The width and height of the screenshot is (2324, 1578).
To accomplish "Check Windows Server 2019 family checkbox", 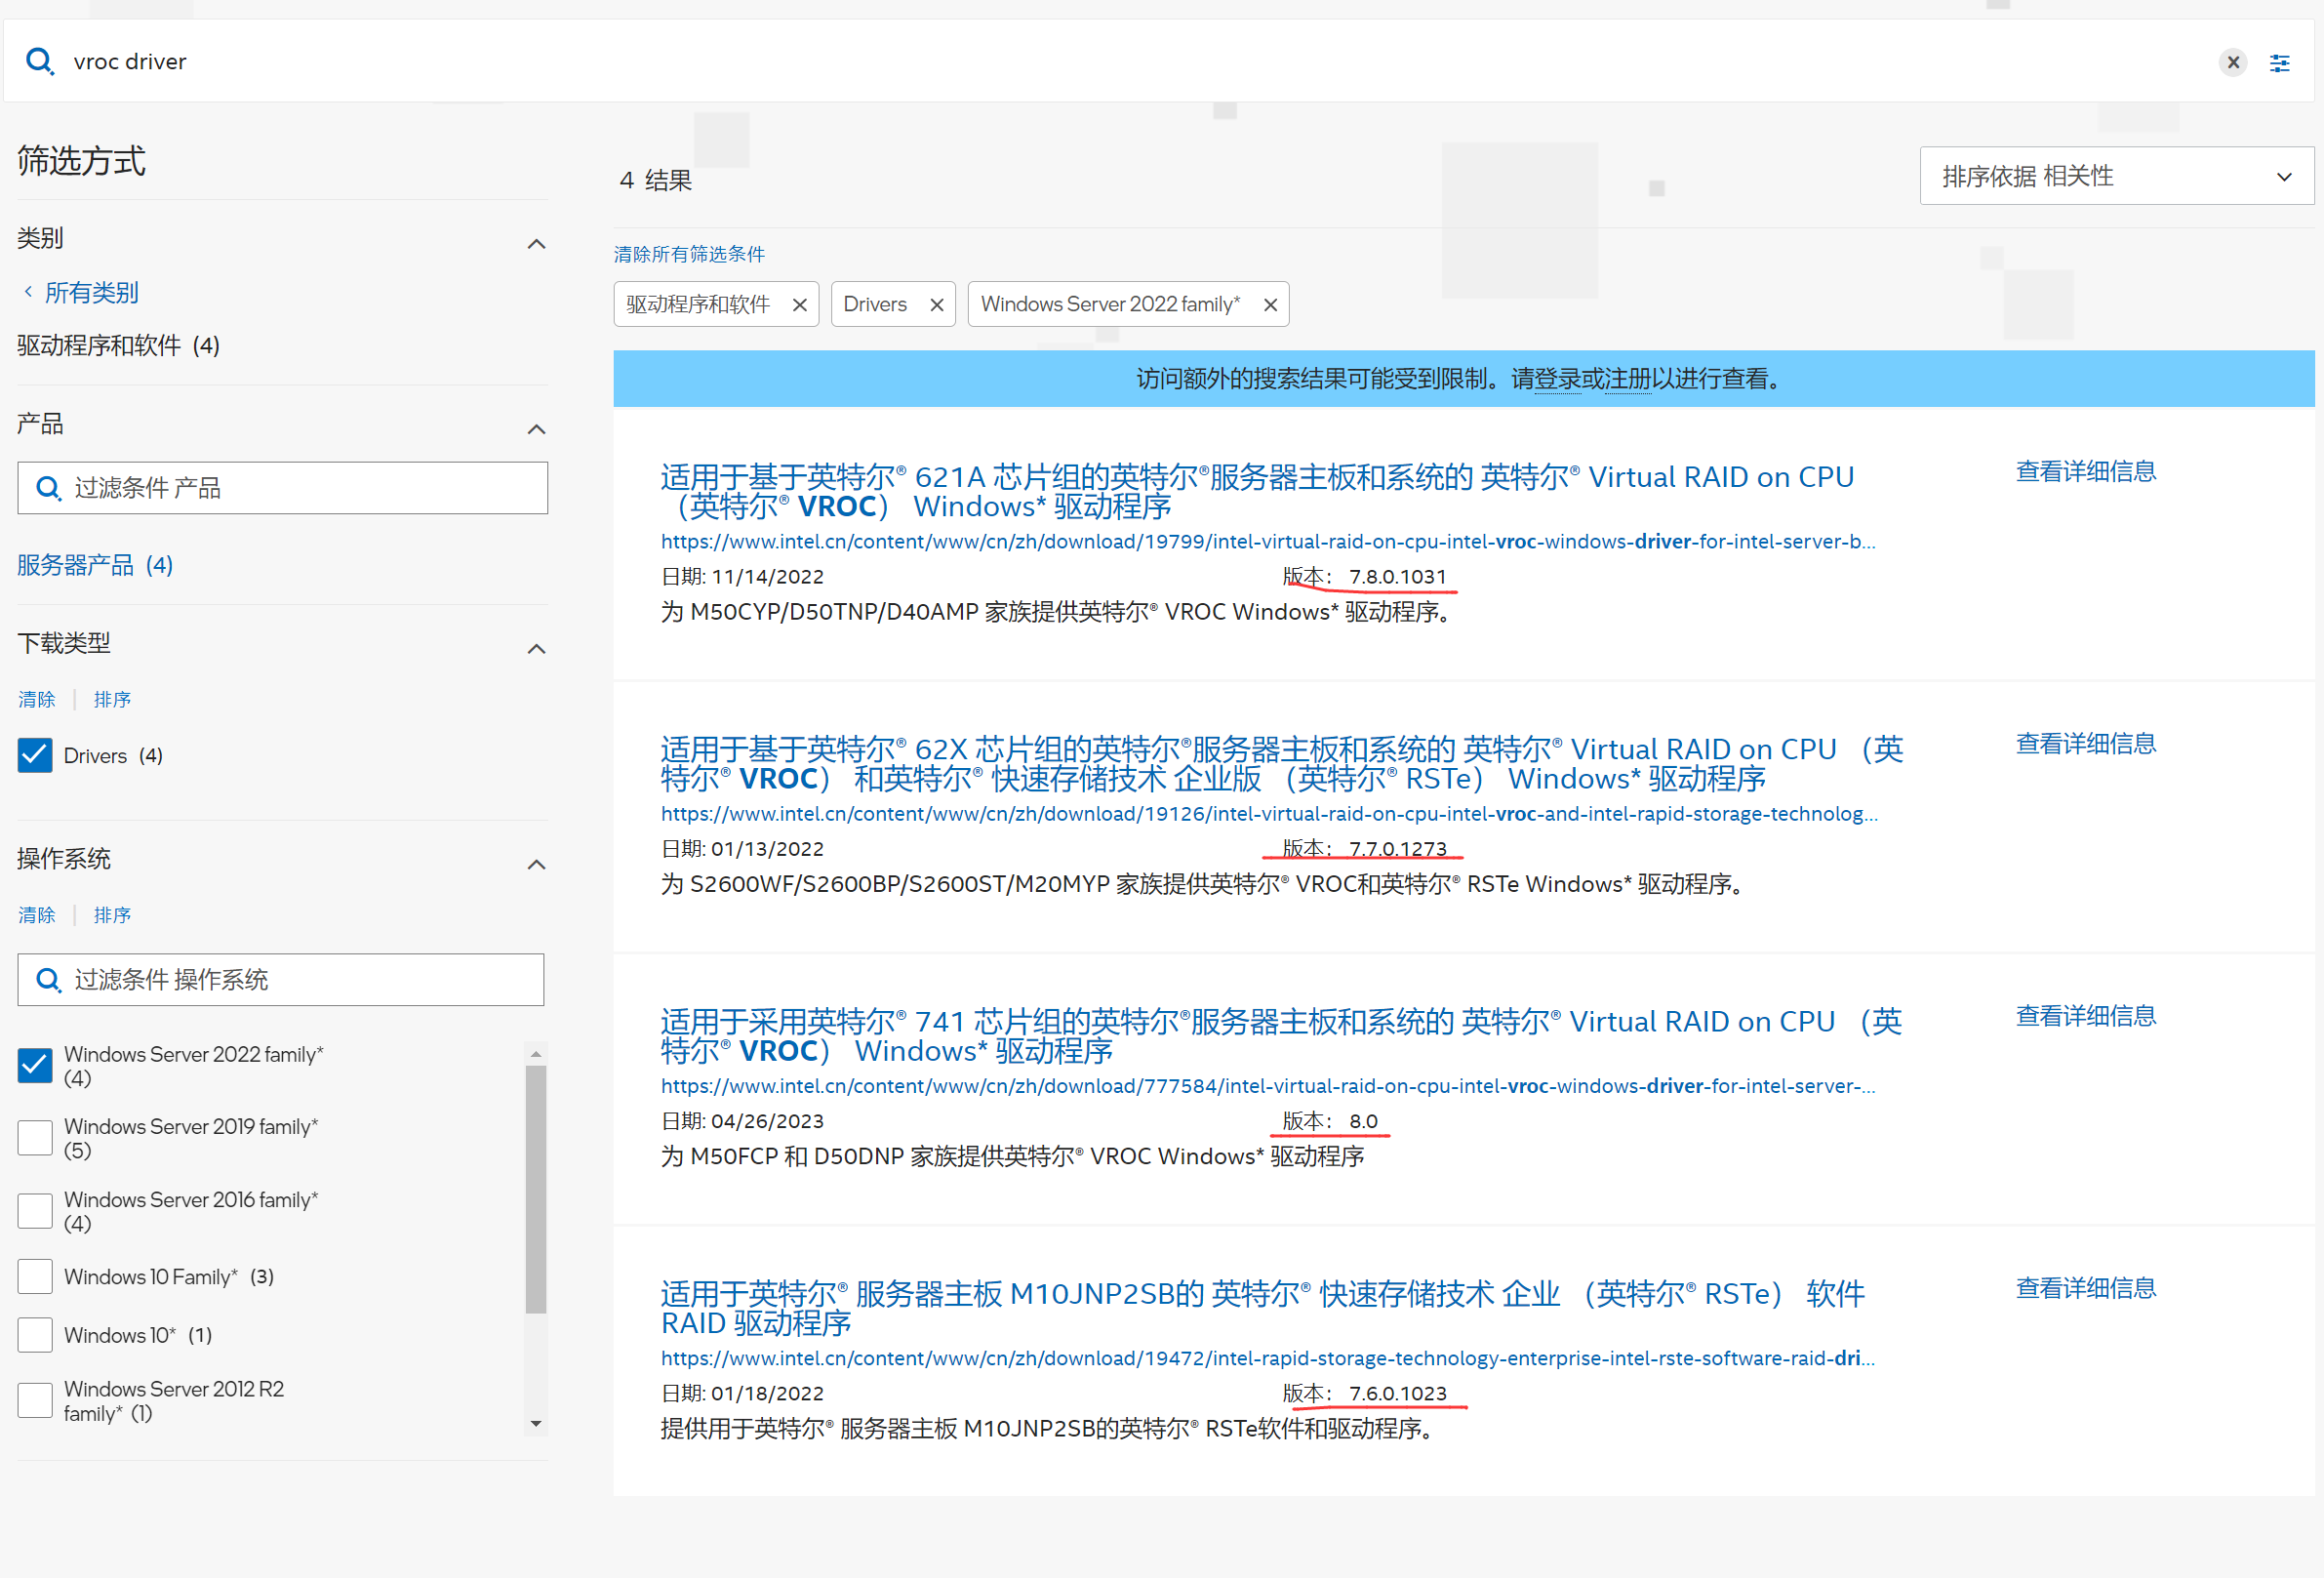I will click(35, 1138).
